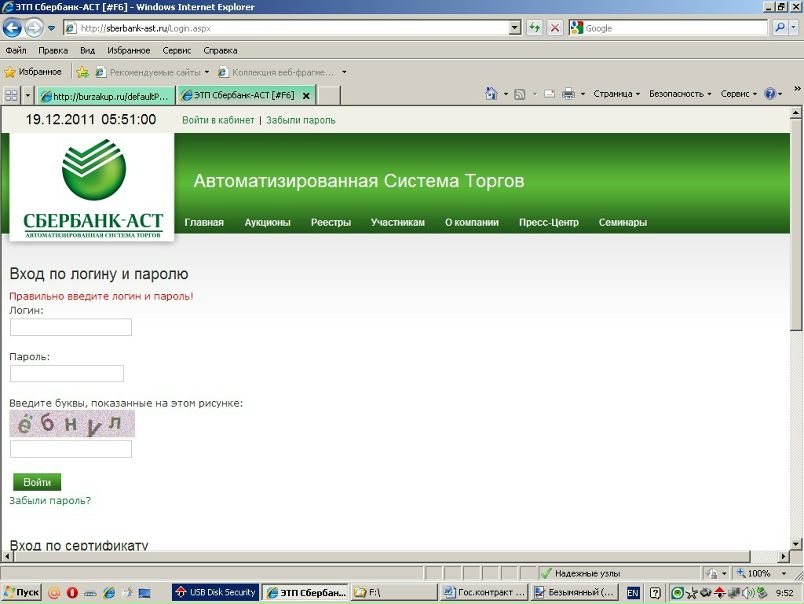Click the Print icon in command bar

pos(568,94)
